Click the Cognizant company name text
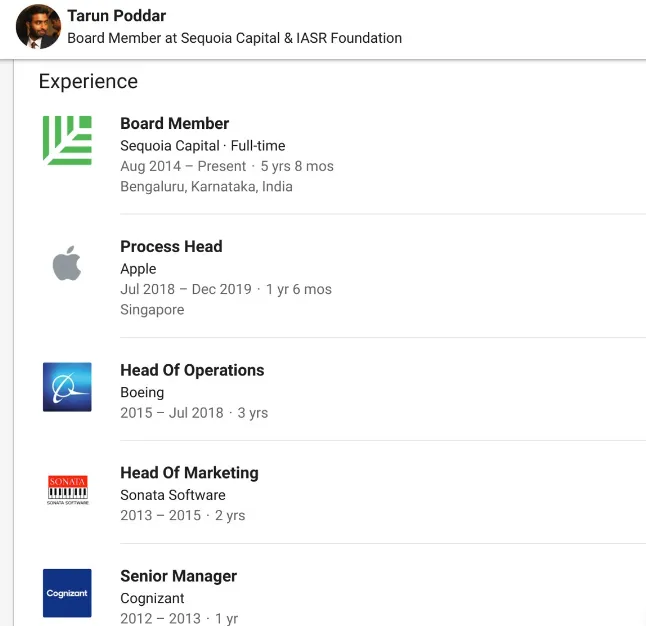646x626 pixels. click(152, 598)
